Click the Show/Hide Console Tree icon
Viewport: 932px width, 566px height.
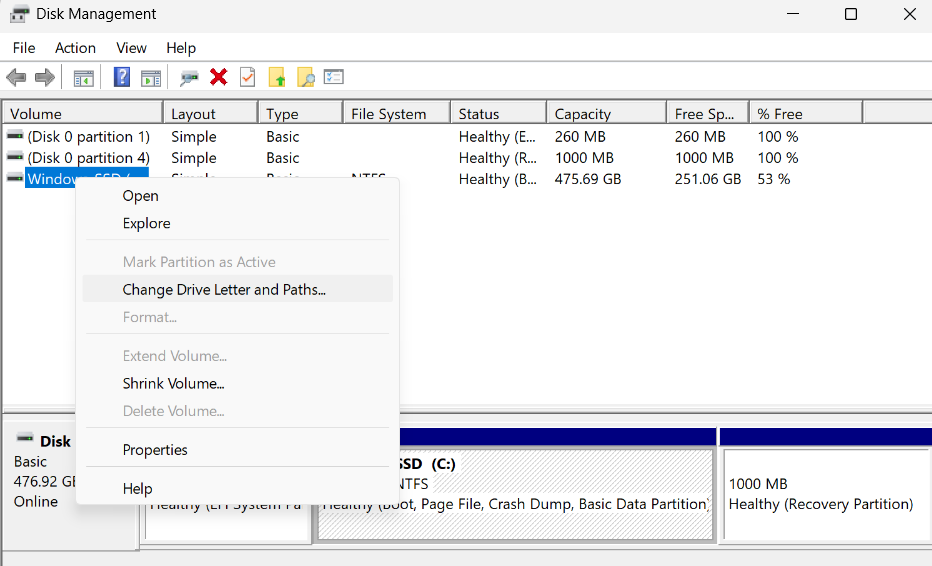[x=84, y=77]
